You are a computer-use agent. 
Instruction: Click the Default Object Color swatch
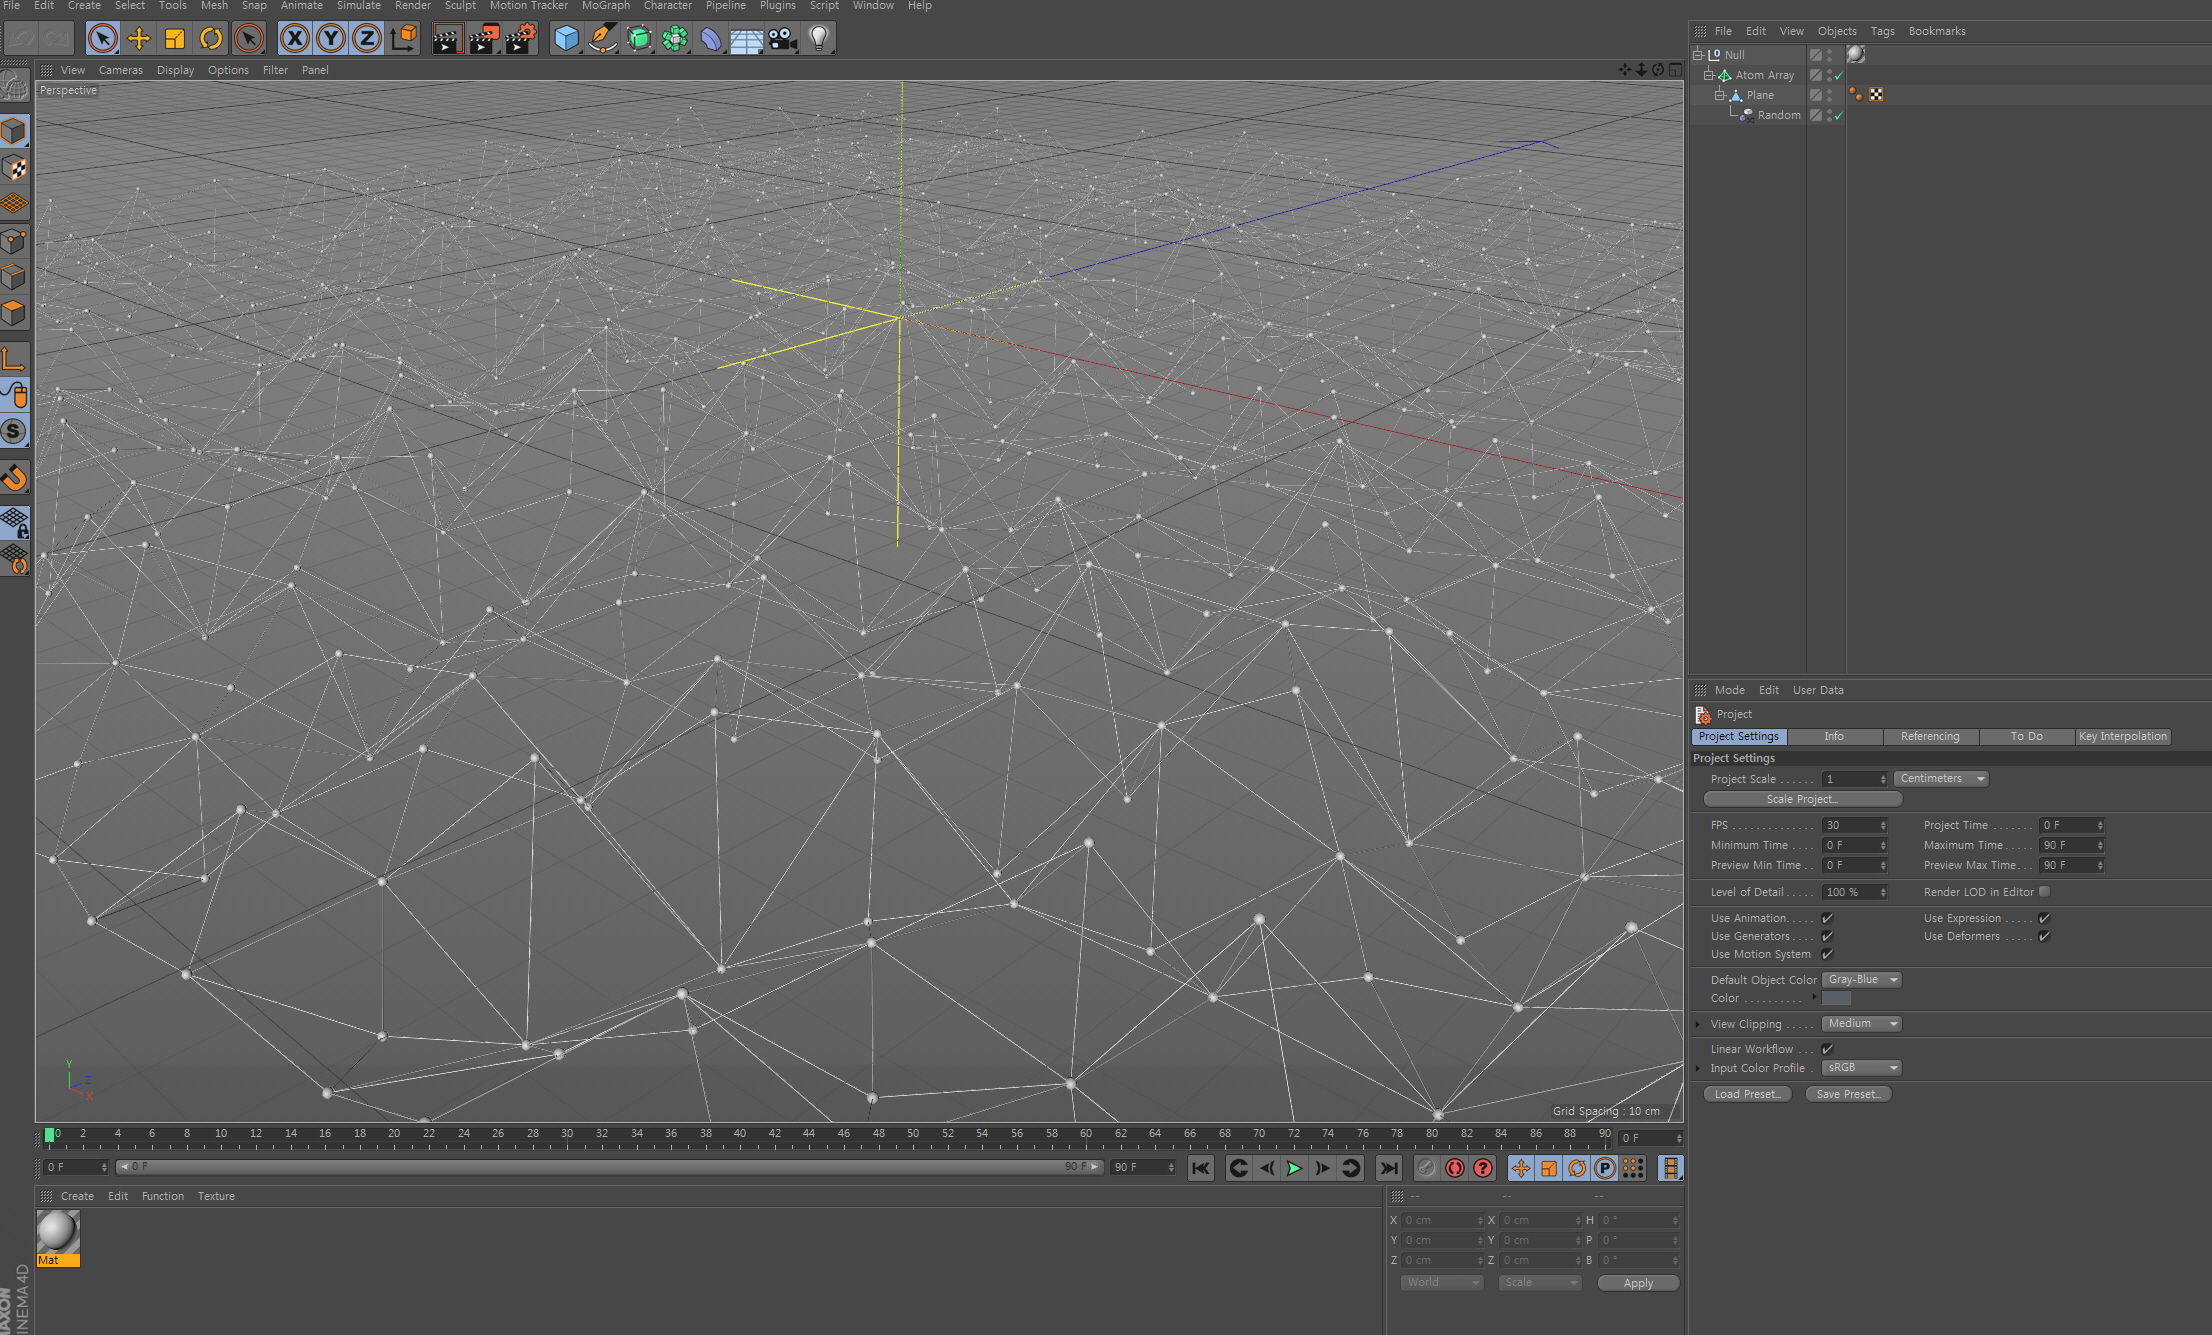pos(1836,998)
